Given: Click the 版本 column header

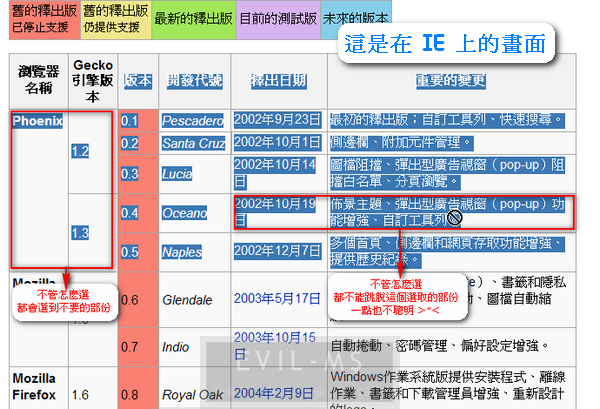Looking at the screenshot, I should coord(138,81).
